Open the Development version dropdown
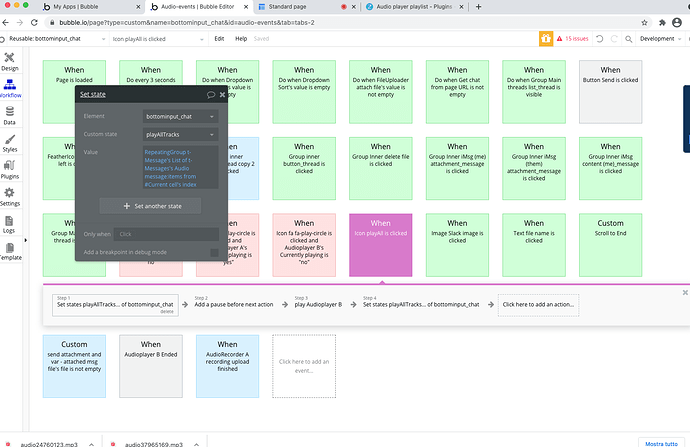The height and width of the screenshot is (447, 690). [x=660, y=39]
